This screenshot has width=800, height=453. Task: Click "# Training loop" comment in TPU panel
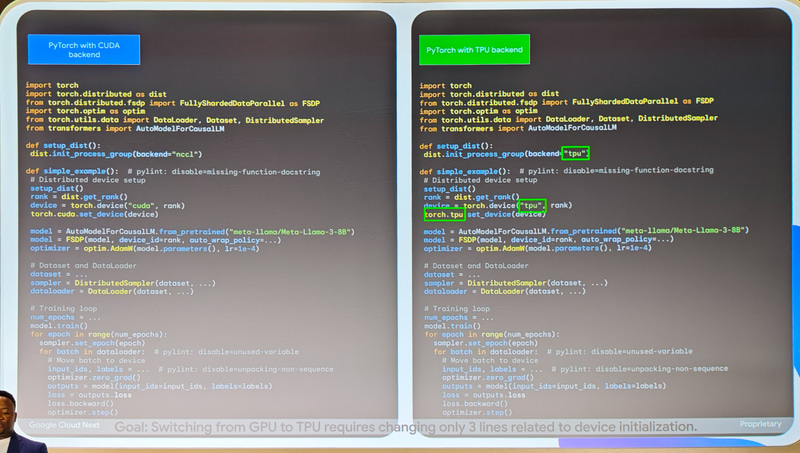pos(457,308)
